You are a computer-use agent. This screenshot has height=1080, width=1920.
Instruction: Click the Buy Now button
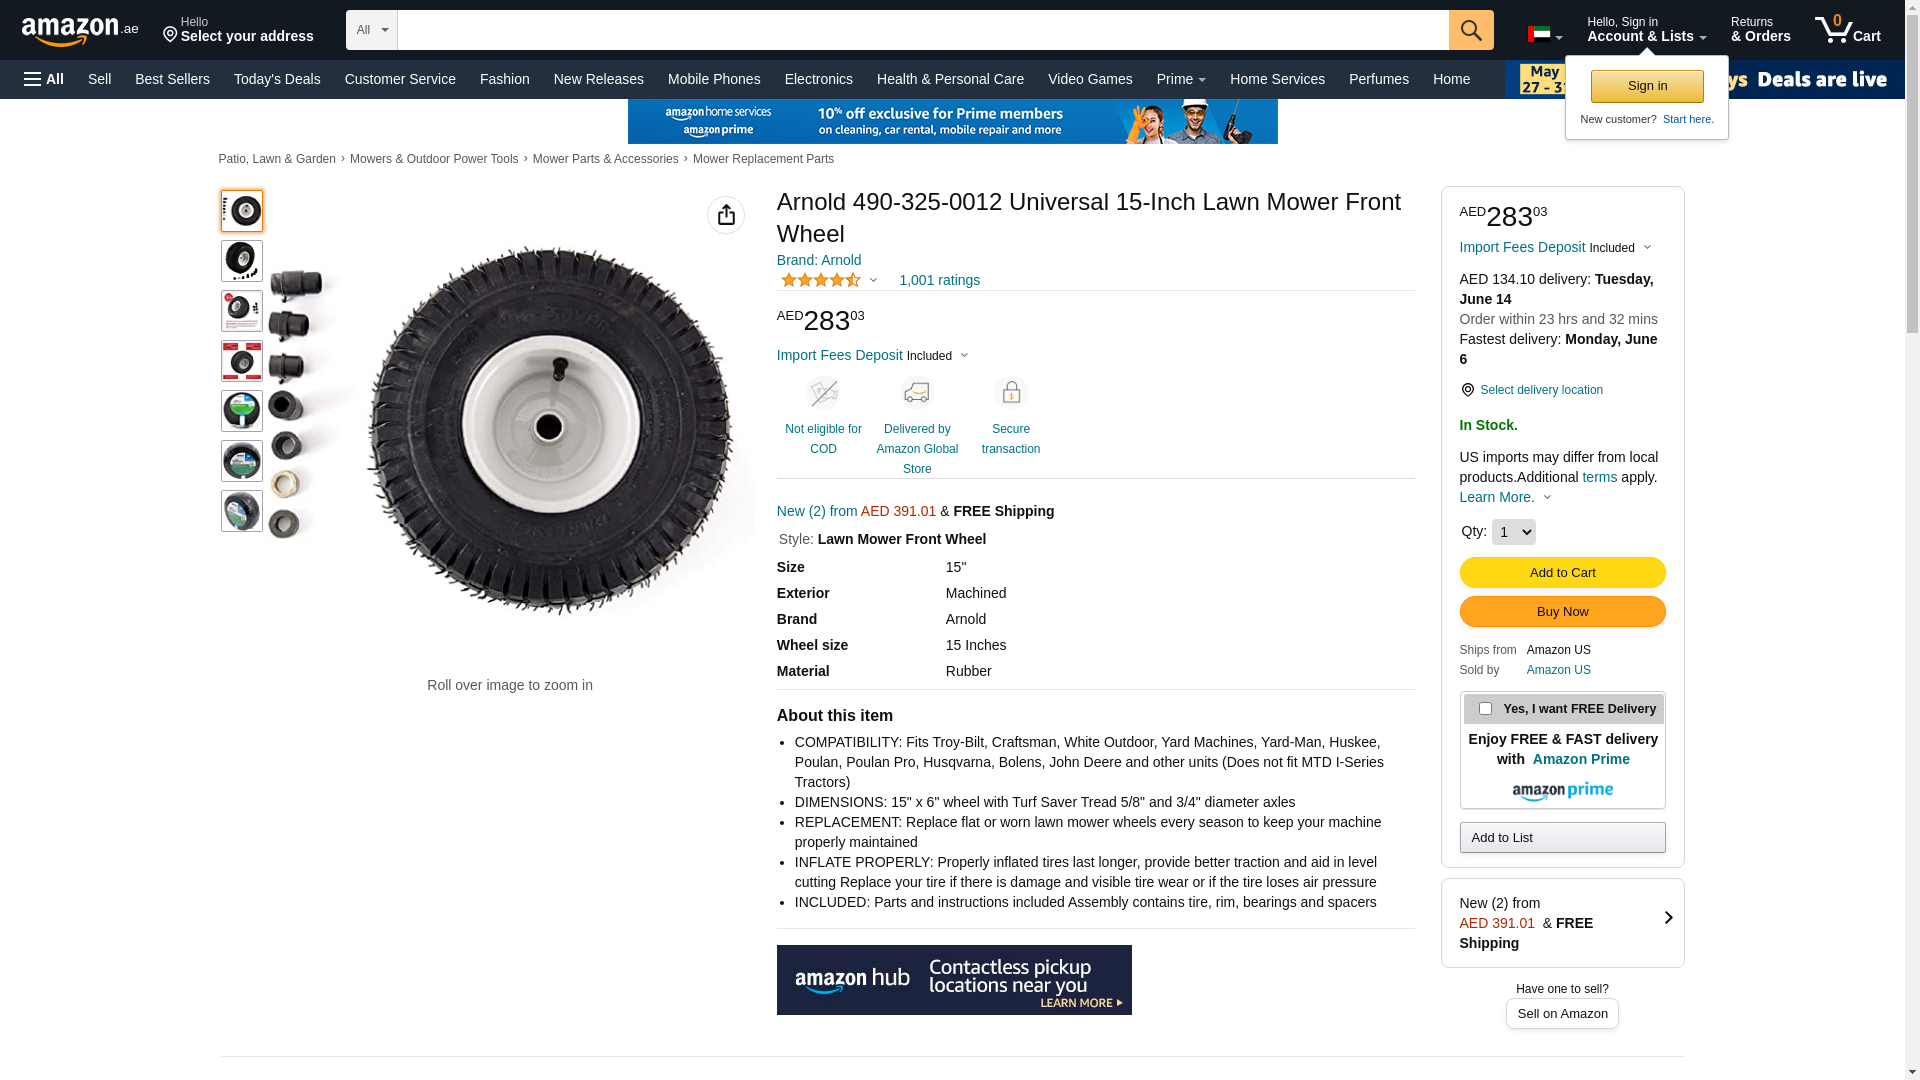point(1562,611)
